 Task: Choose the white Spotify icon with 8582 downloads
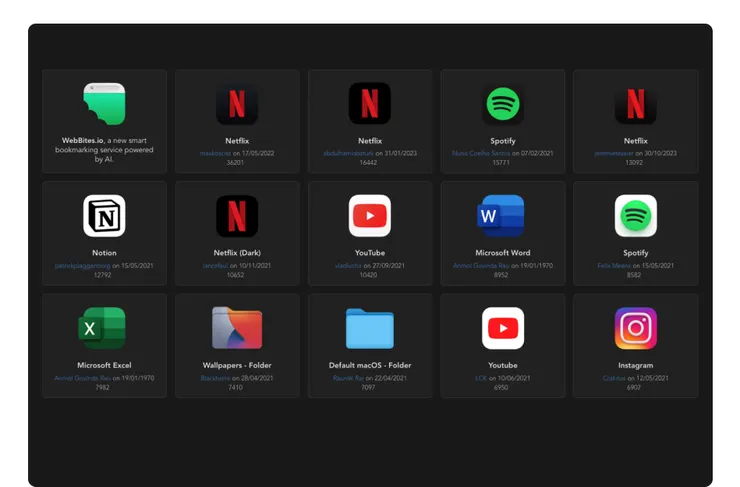(x=635, y=216)
